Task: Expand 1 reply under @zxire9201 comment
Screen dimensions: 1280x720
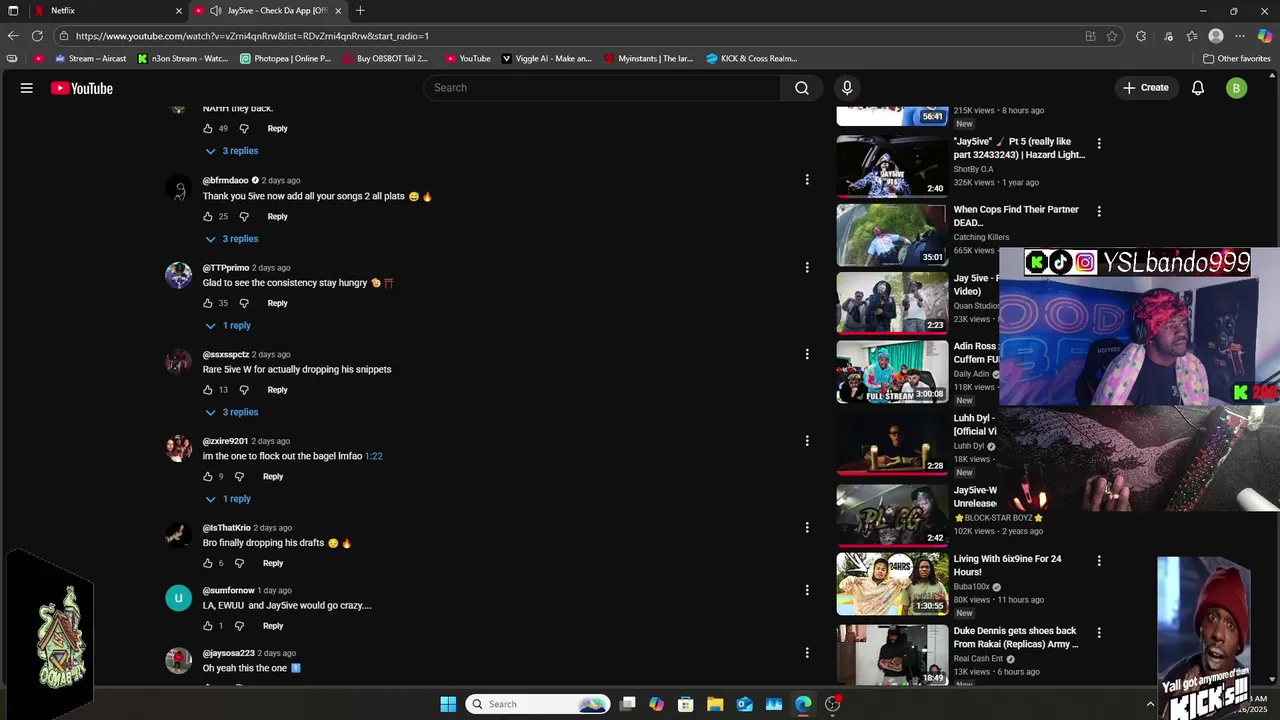Action: (228, 499)
